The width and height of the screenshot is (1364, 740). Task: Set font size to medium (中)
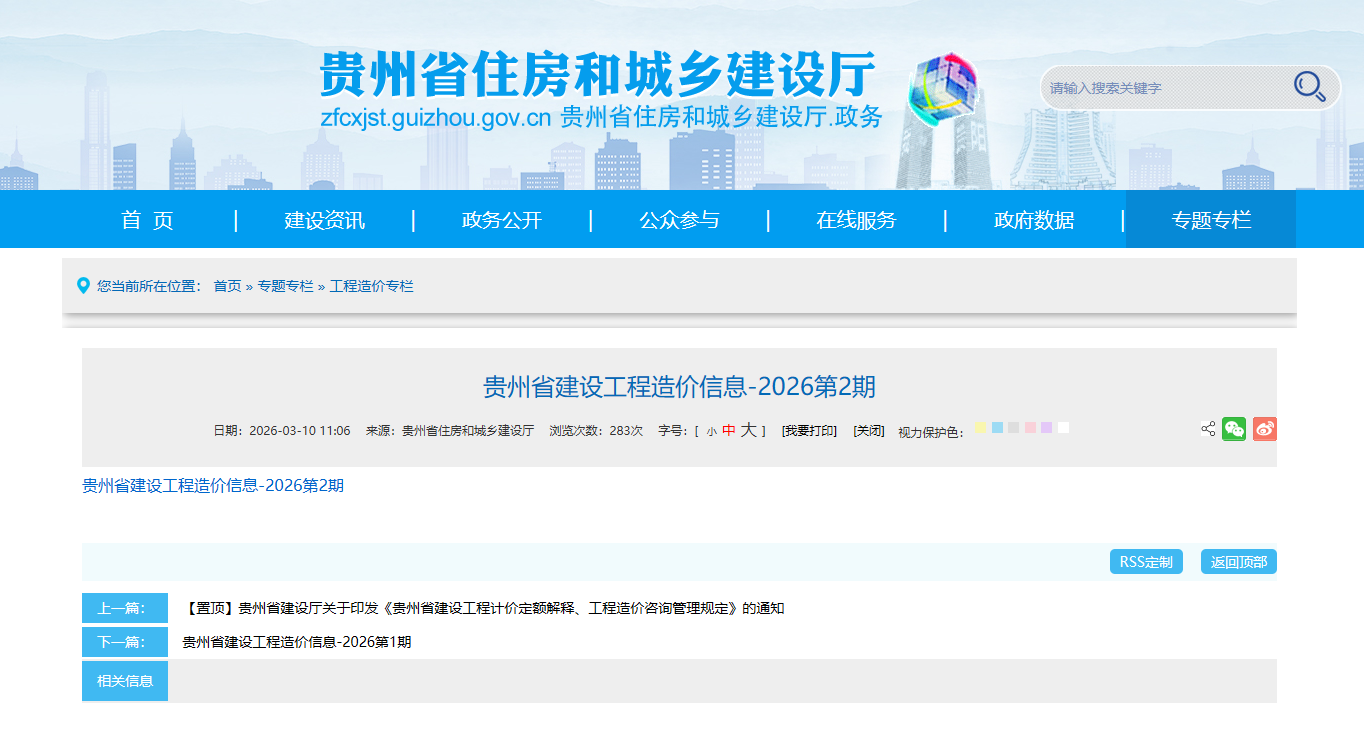point(729,430)
